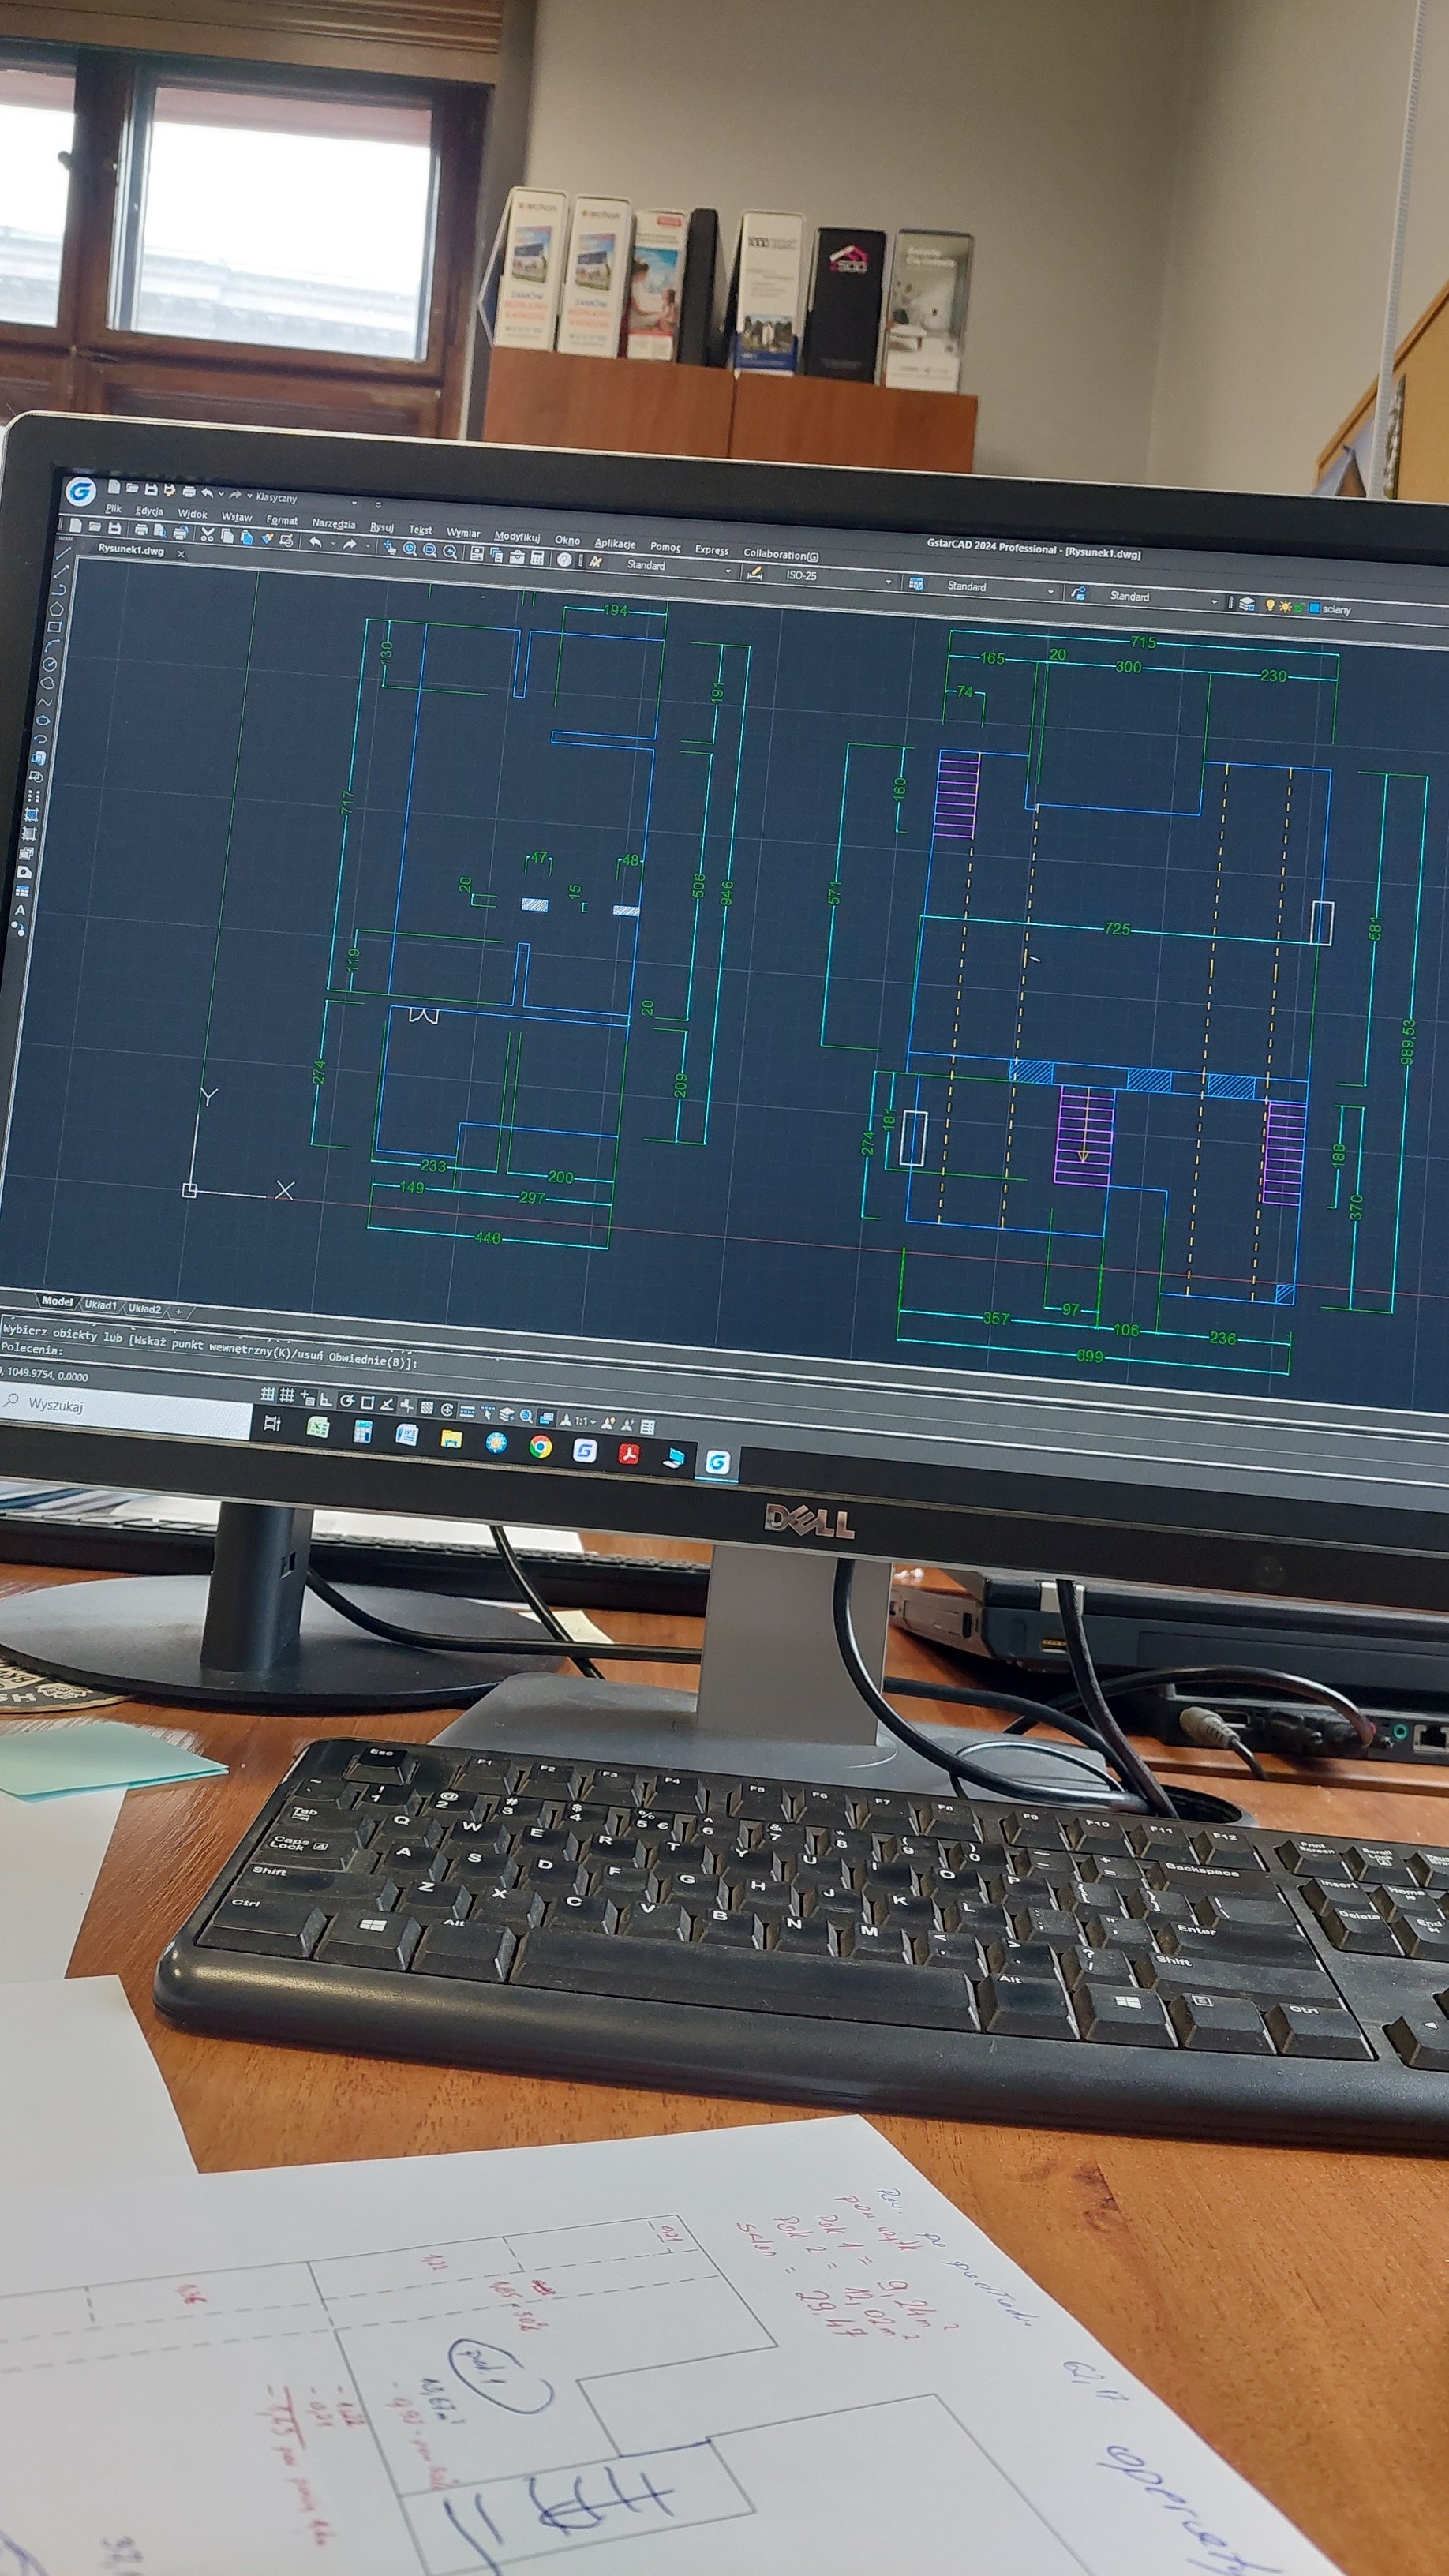Select the Polygon draw tool
Screen dimensions: 1449x2576
tap(57, 608)
